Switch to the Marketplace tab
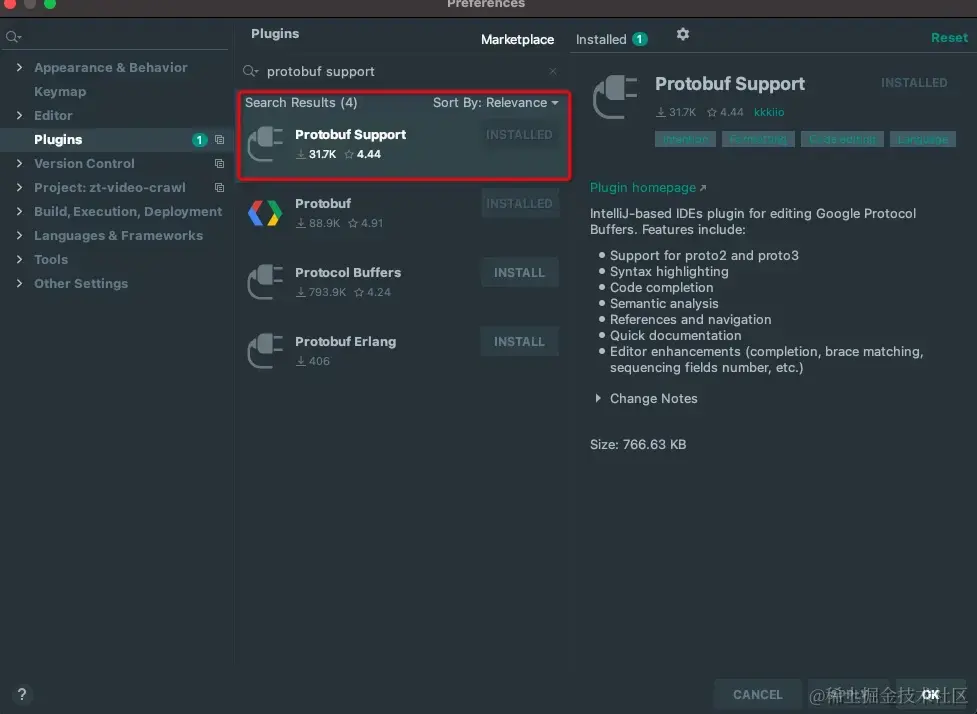977x714 pixels. coord(517,39)
